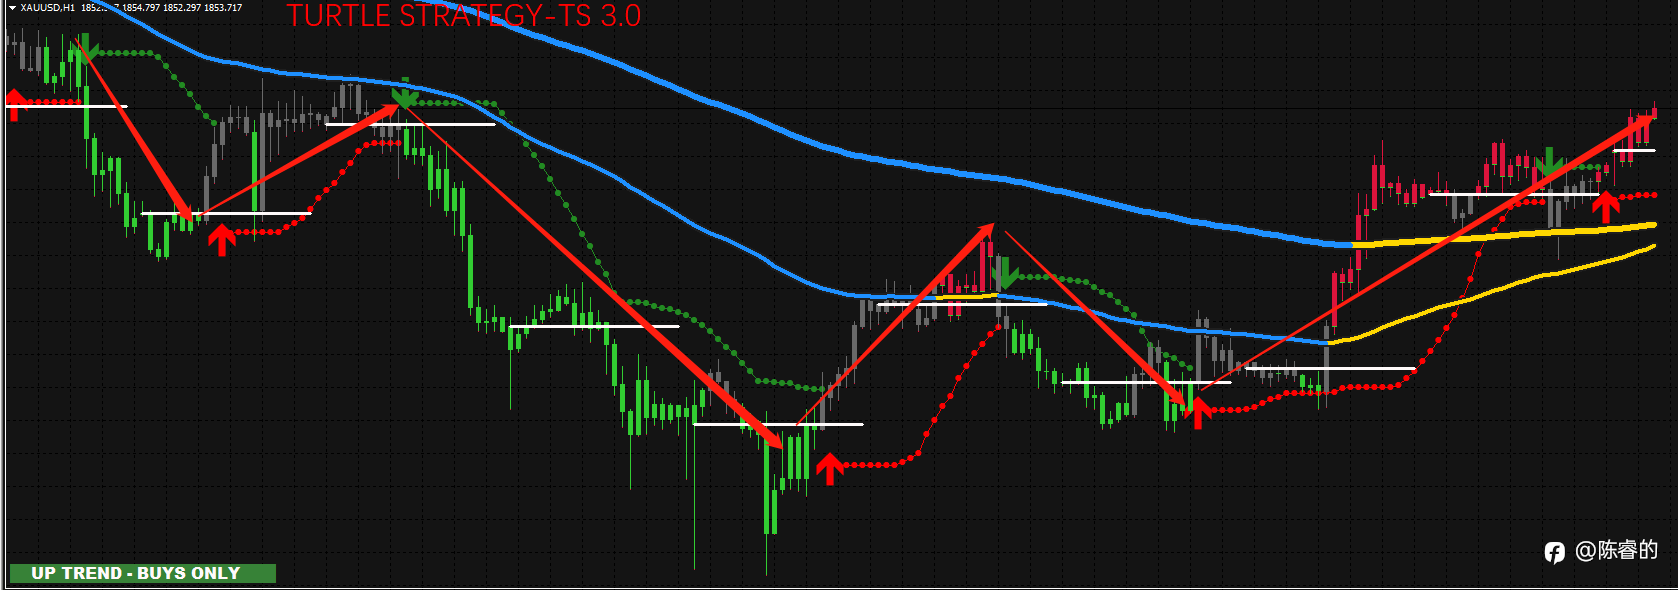This screenshot has height=590, width=1678.
Task: Select the XAUUSD,H1 symbol label
Action: tap(47, 8)
